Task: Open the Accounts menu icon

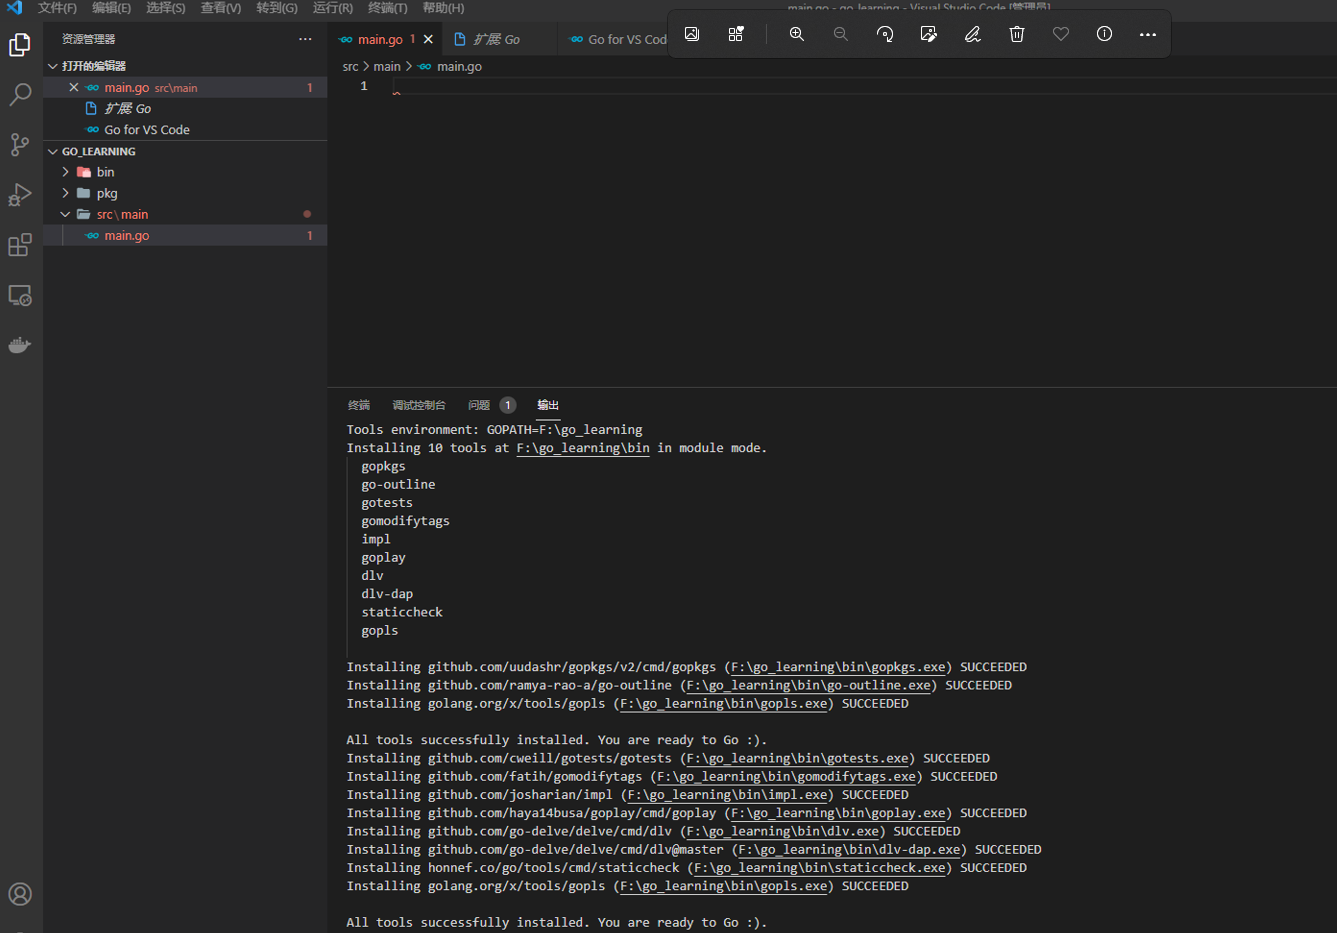Action: [x=20, y=894]
